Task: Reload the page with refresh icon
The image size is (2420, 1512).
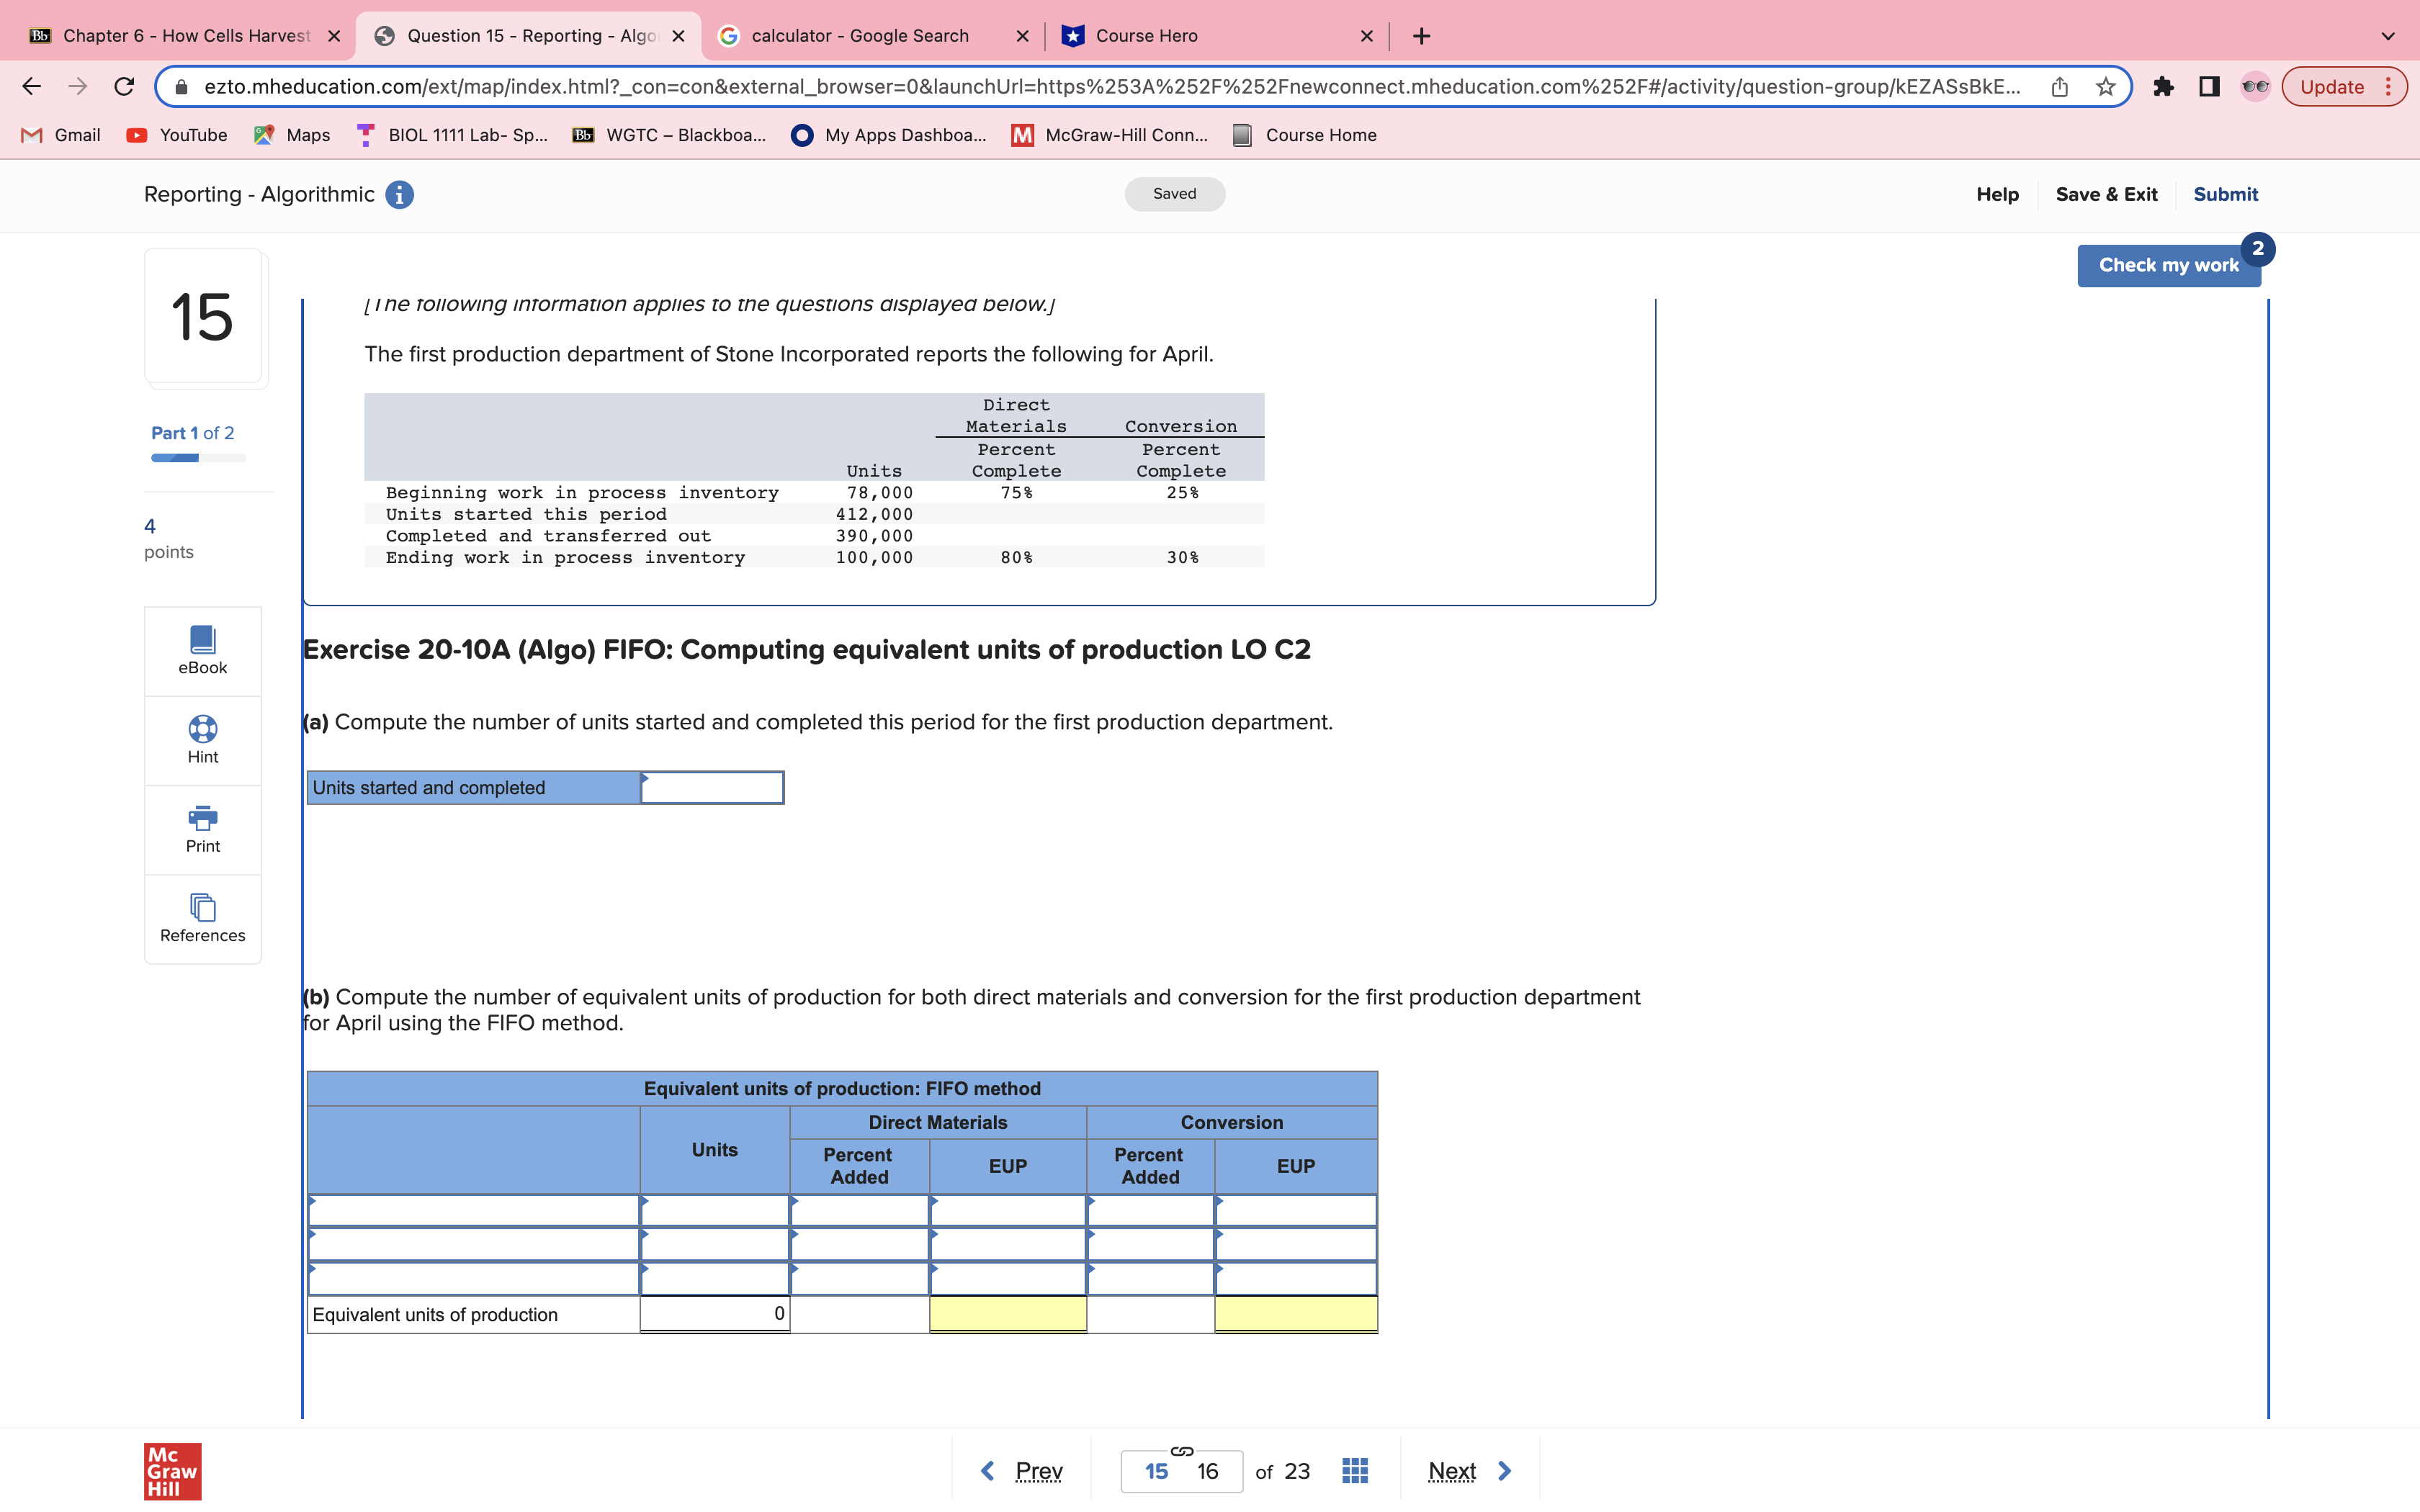Action: [x=124, y=87]
